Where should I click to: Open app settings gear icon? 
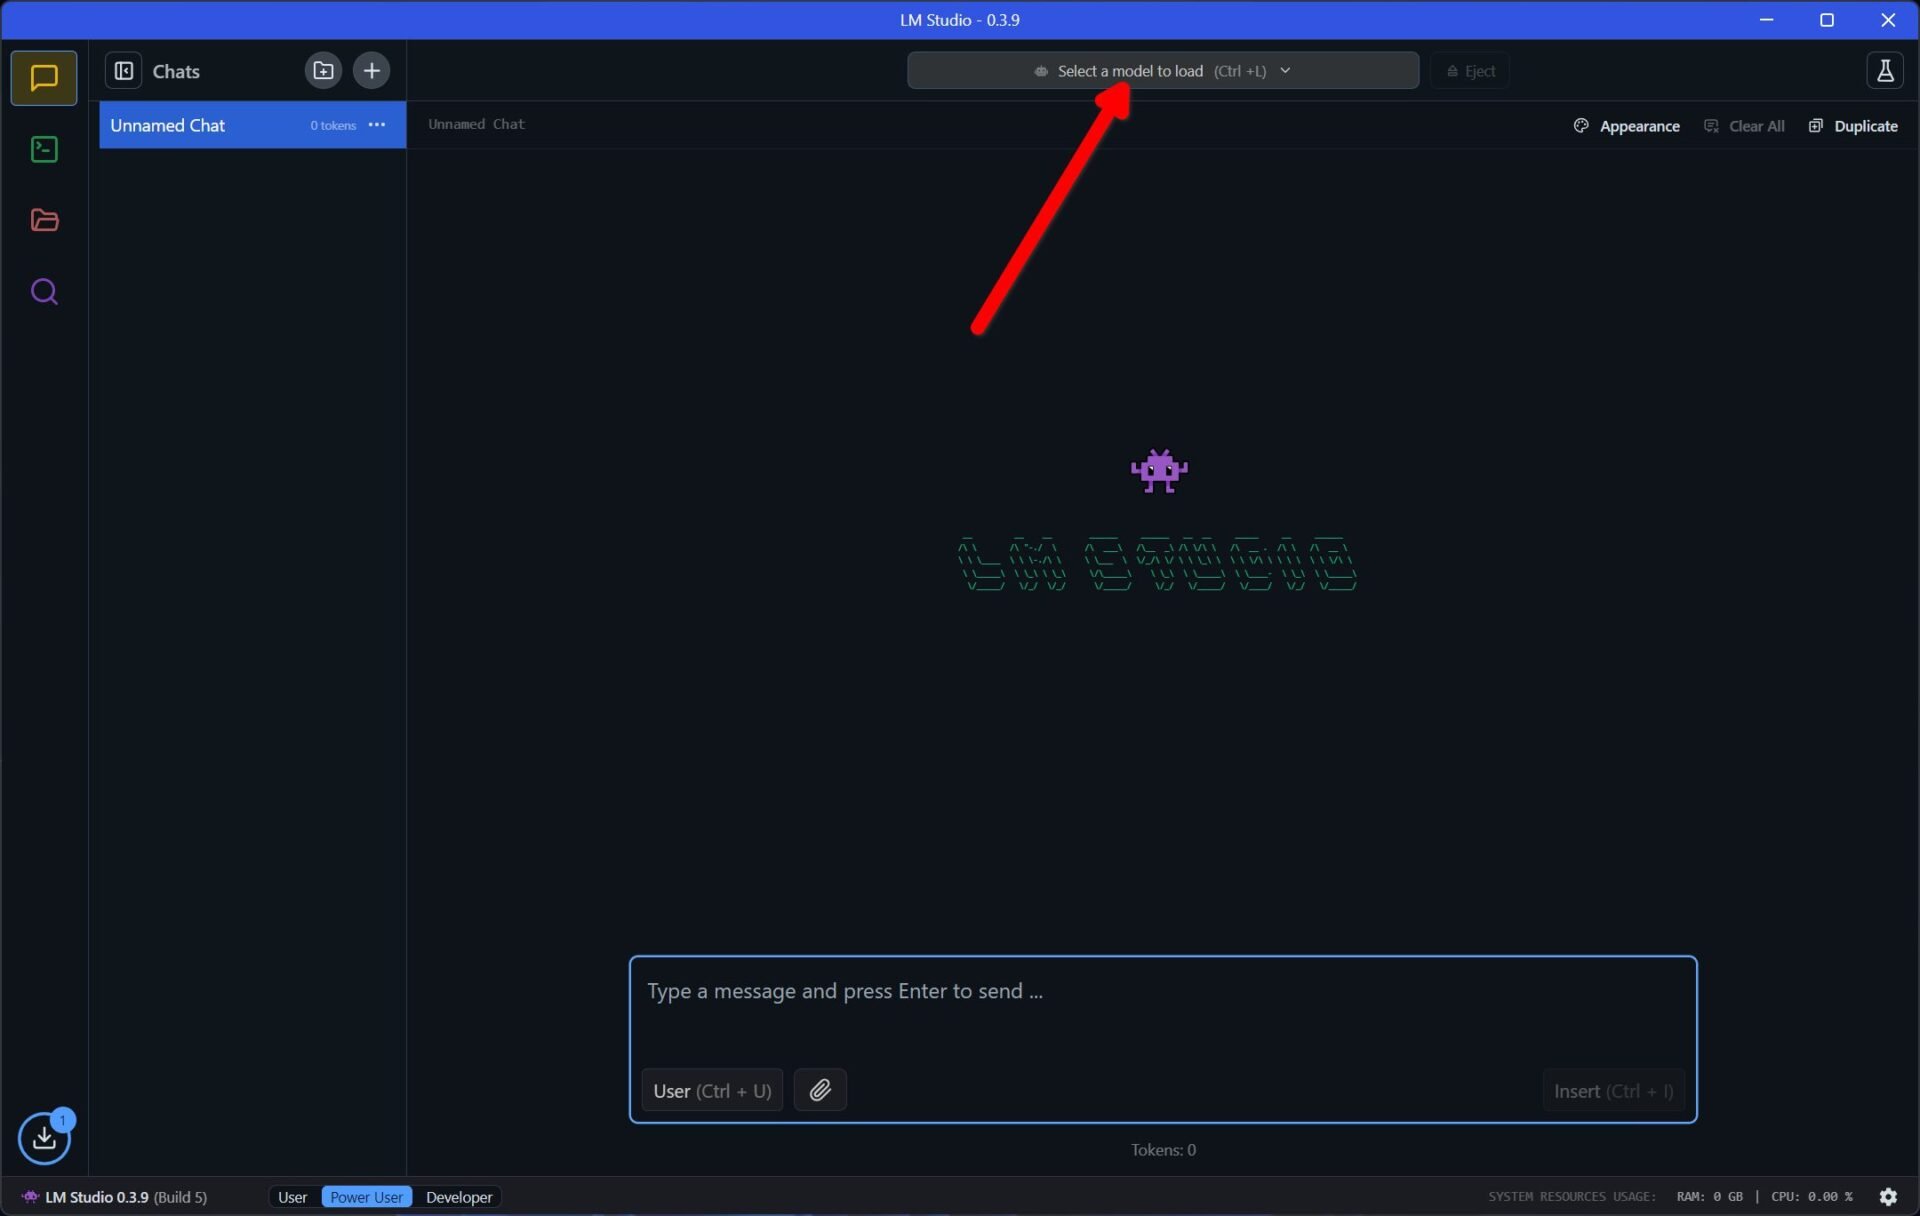click(1888, 1197)
